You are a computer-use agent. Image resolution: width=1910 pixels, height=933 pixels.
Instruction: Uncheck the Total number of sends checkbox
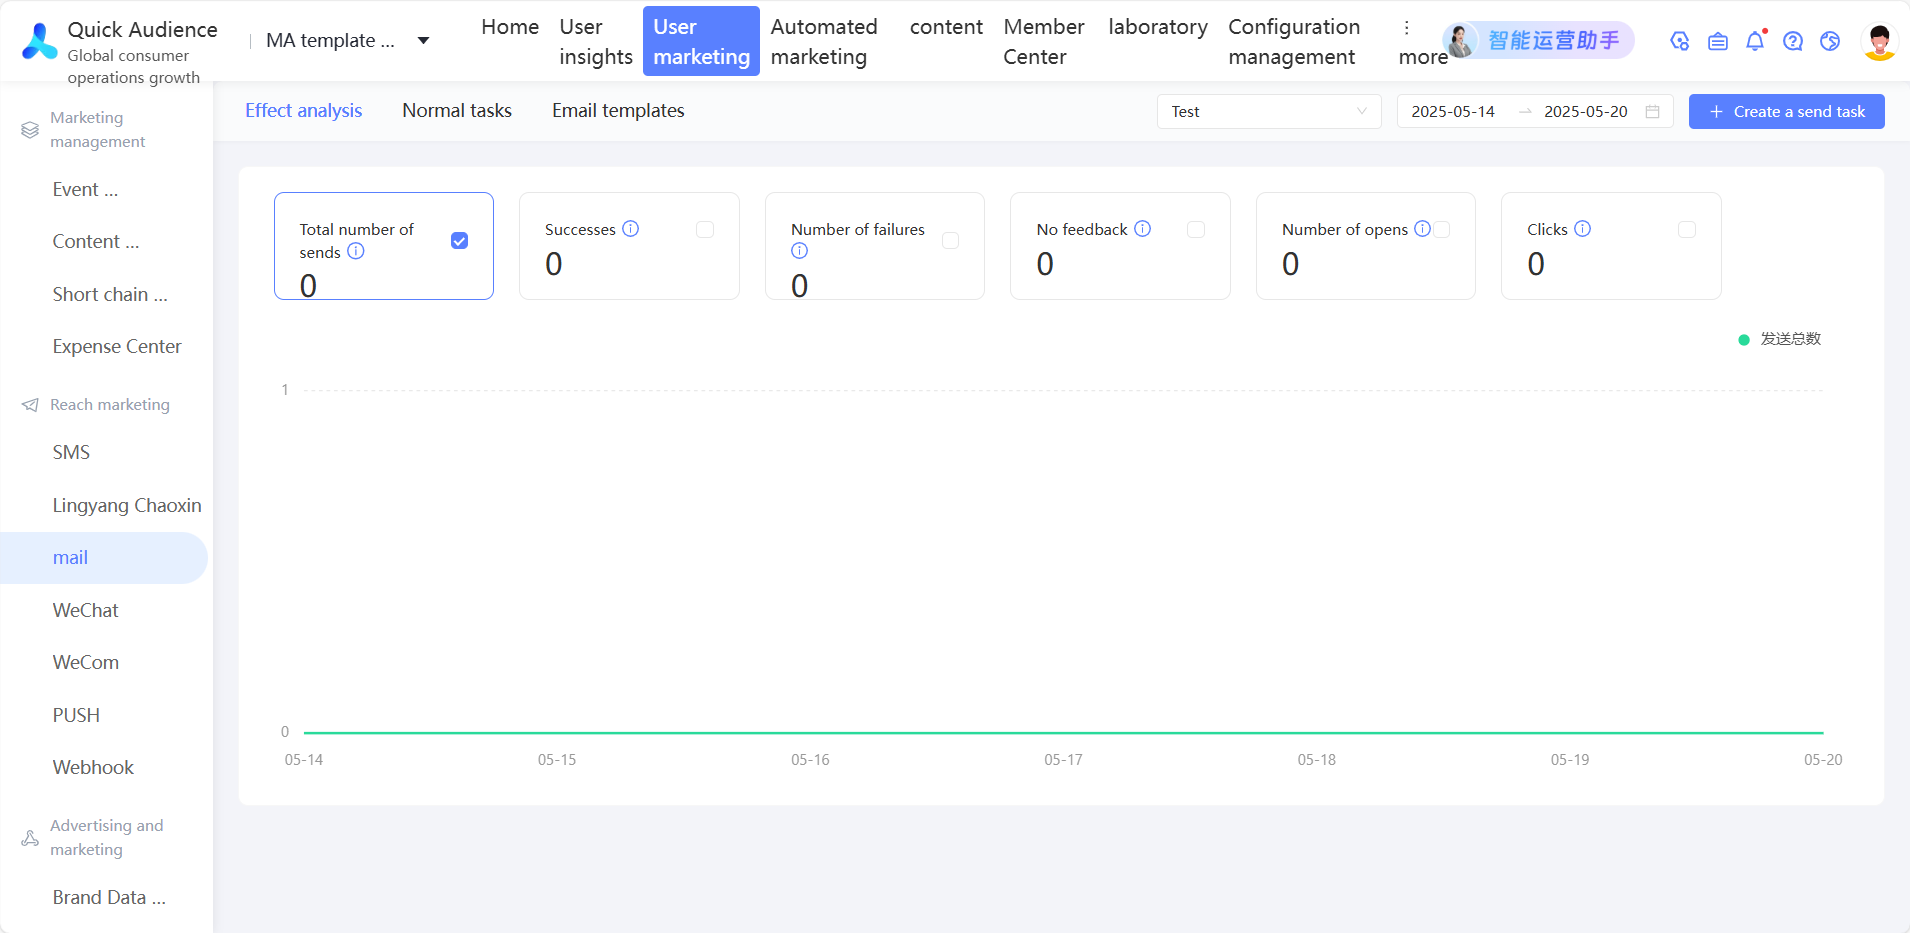460,240
